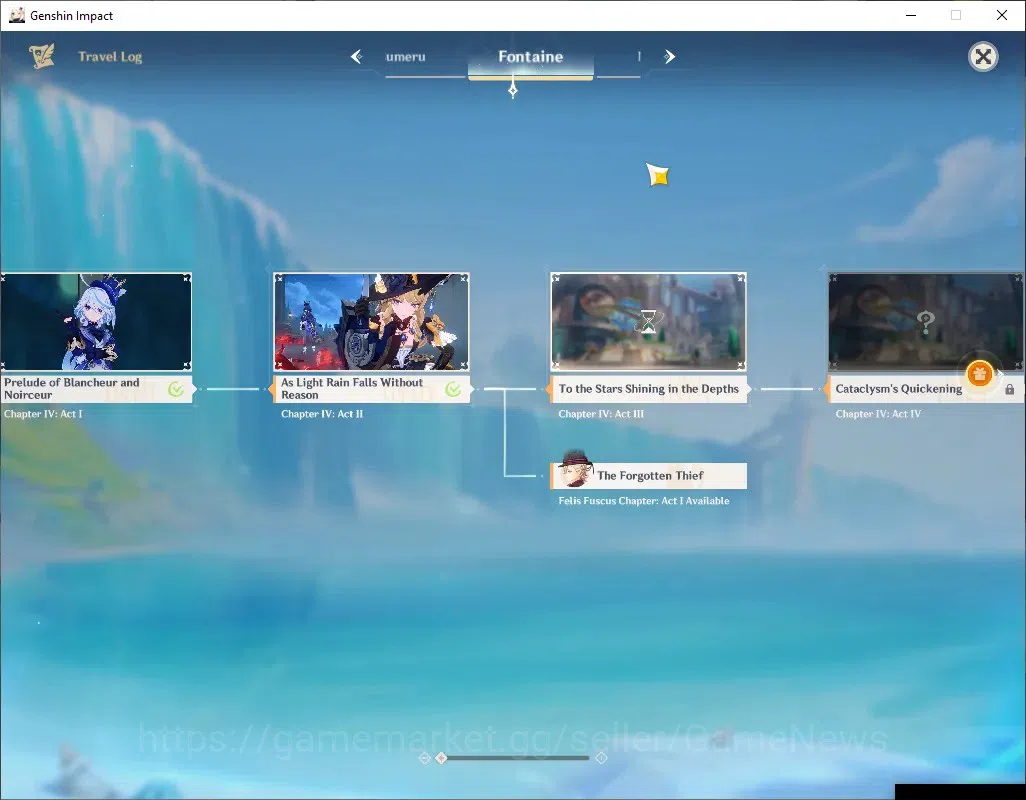This screenshot has height=800, width=1026.
Task: Open As Light Rain Falls Without Reason thumbnail
Action: 372,322
